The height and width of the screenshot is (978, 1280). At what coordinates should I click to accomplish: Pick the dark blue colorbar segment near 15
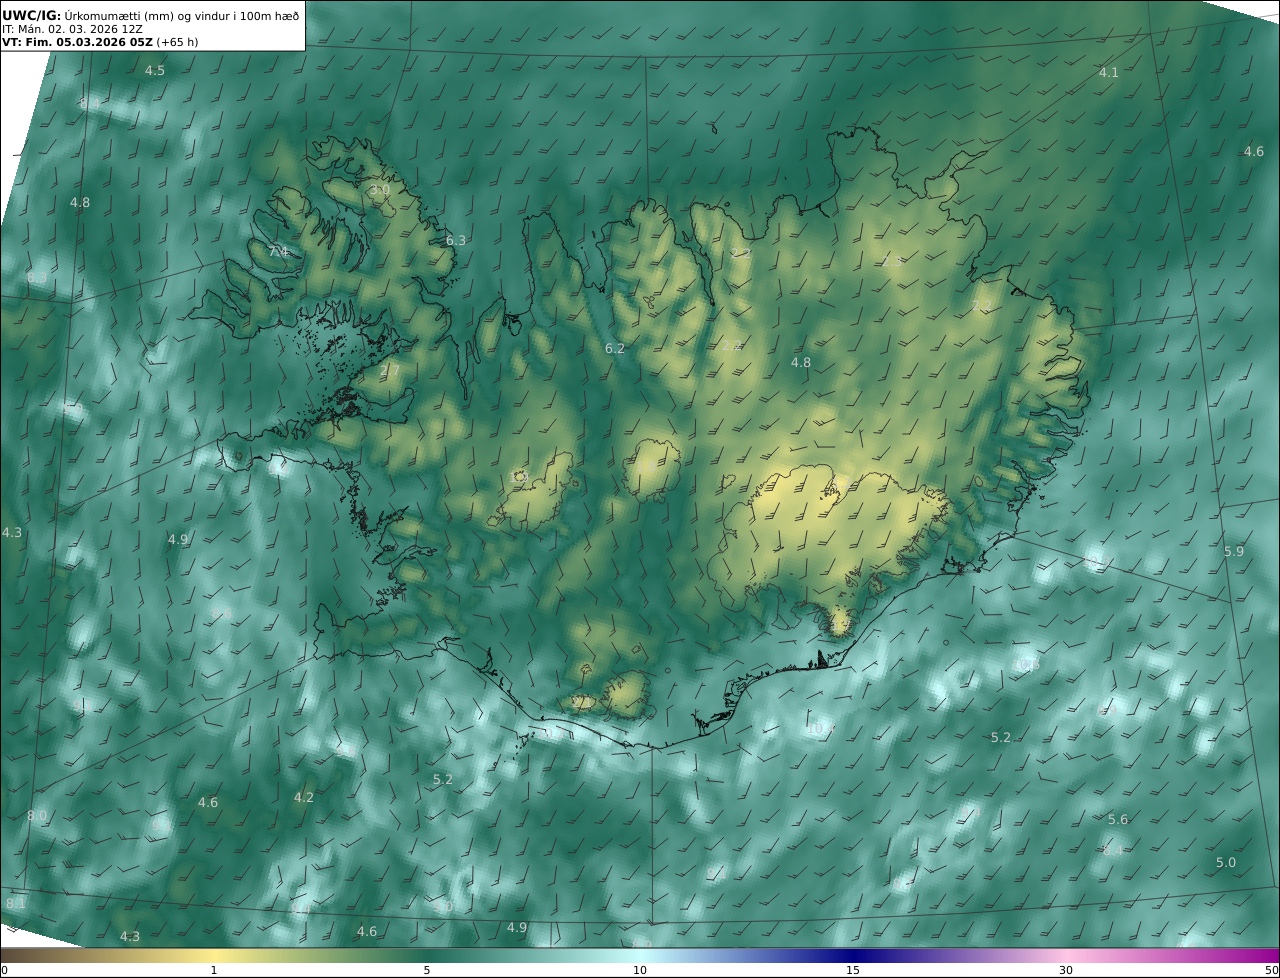coord(853,955)
